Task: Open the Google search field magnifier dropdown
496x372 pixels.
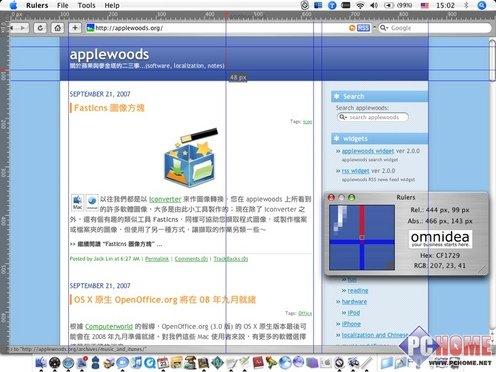Action: [x=384, y=28]
